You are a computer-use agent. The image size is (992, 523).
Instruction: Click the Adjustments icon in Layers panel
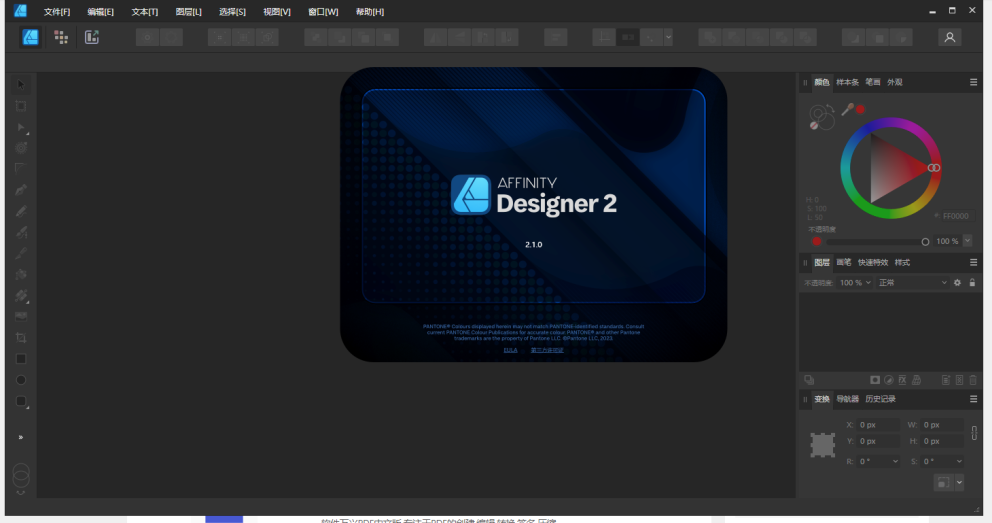(x=889, y=380)
